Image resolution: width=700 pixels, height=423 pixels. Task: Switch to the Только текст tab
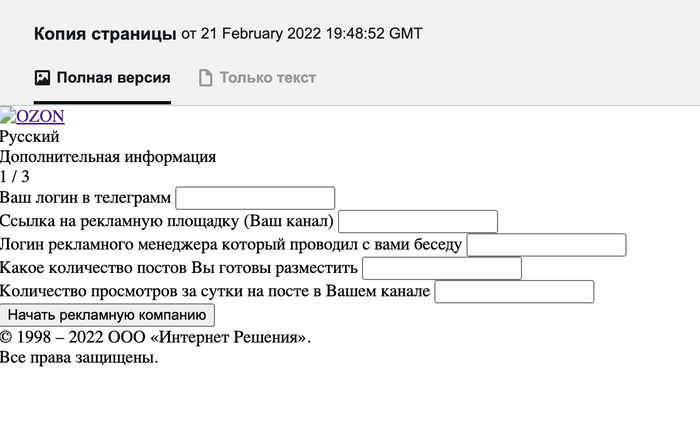267,78
